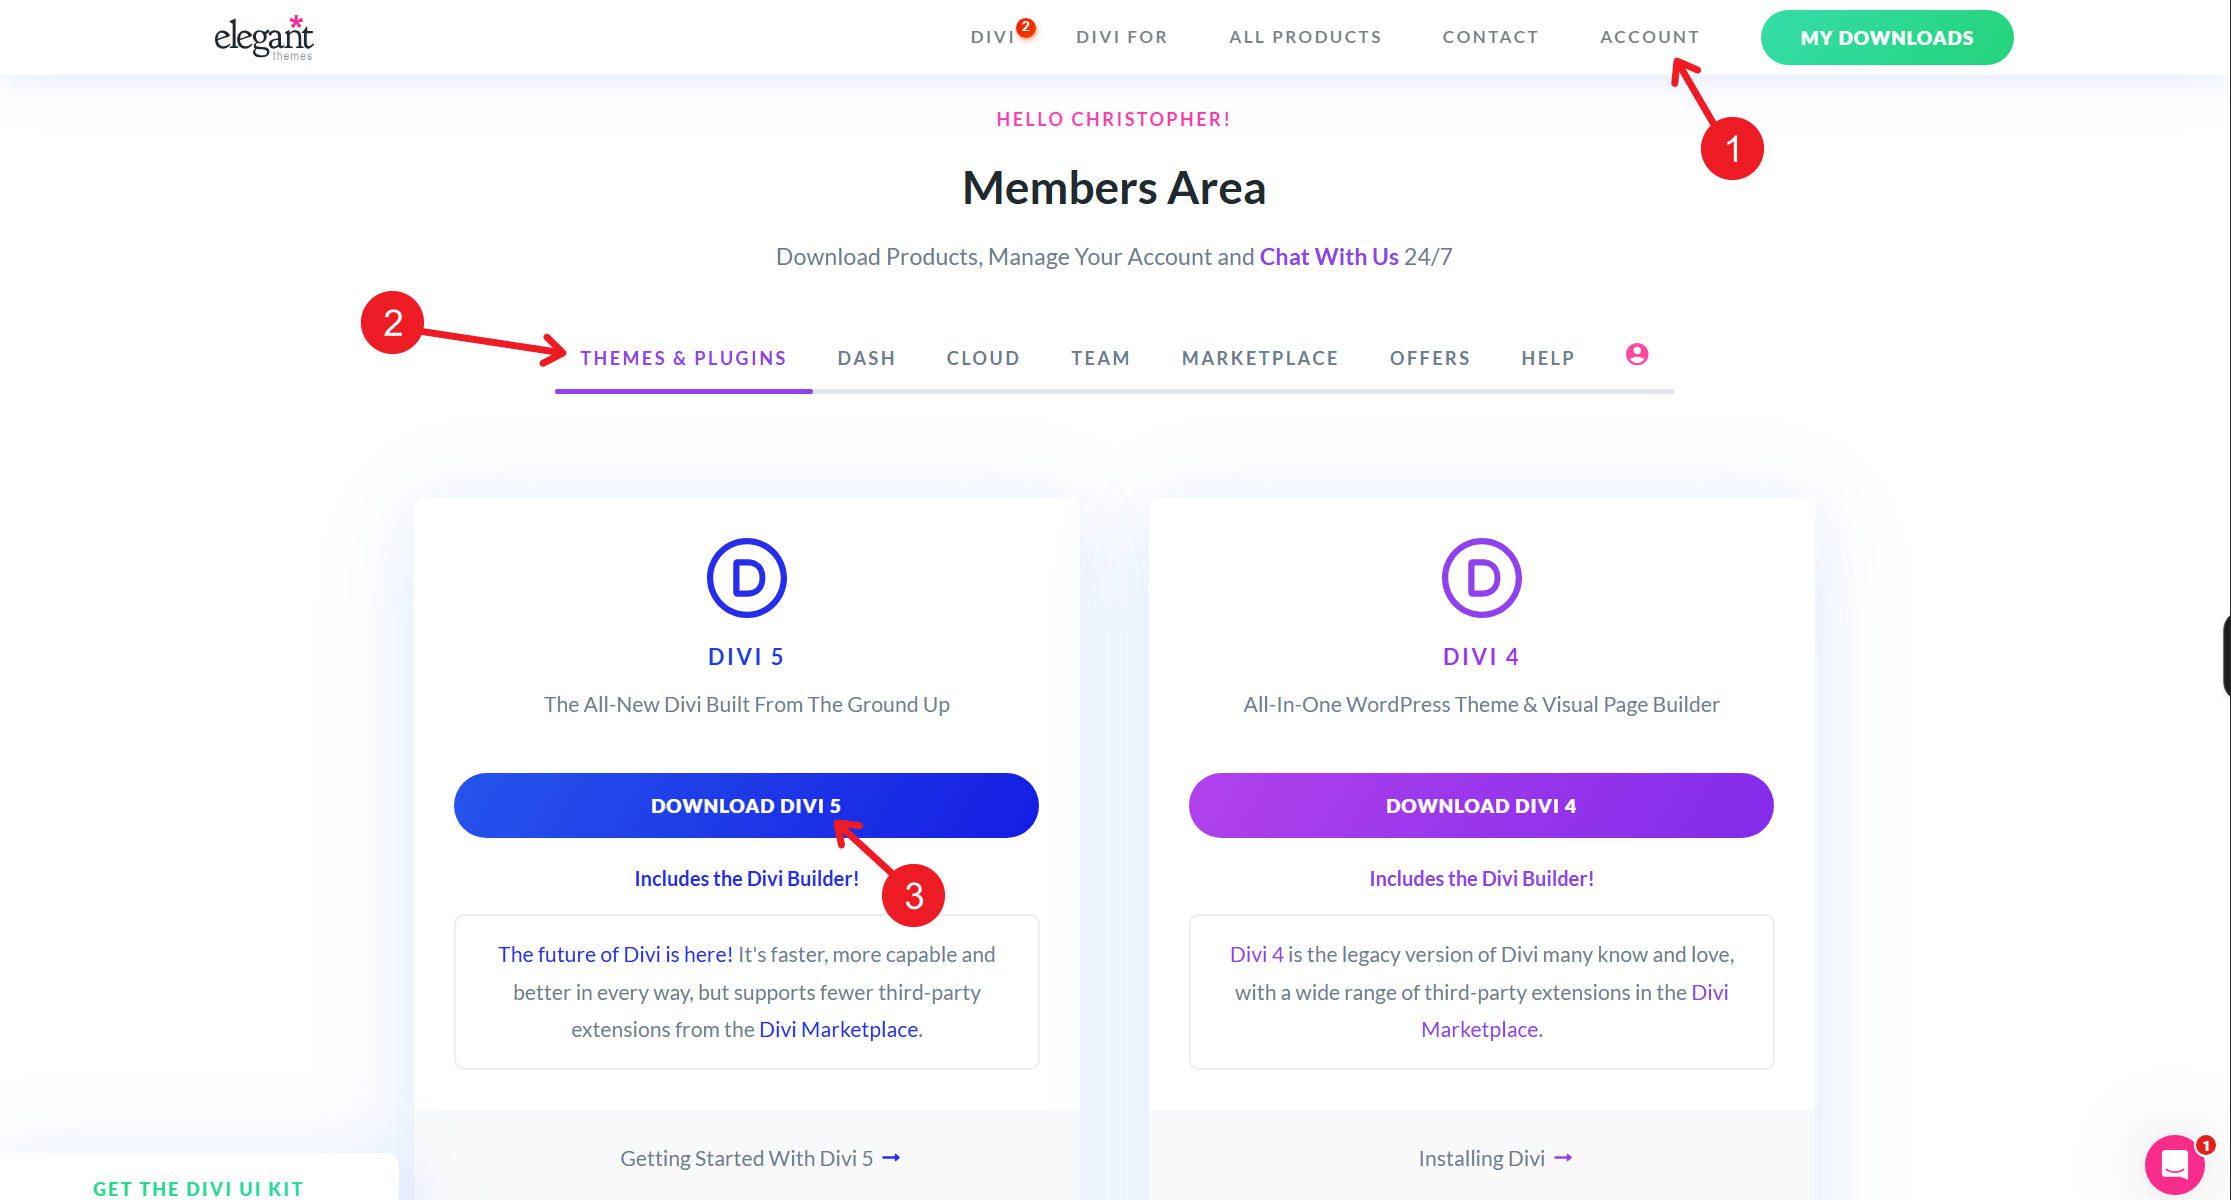Click the Divi 5 circular logo icon
The width and height of the screenshot is (2231, 1200).
[746, 577]
